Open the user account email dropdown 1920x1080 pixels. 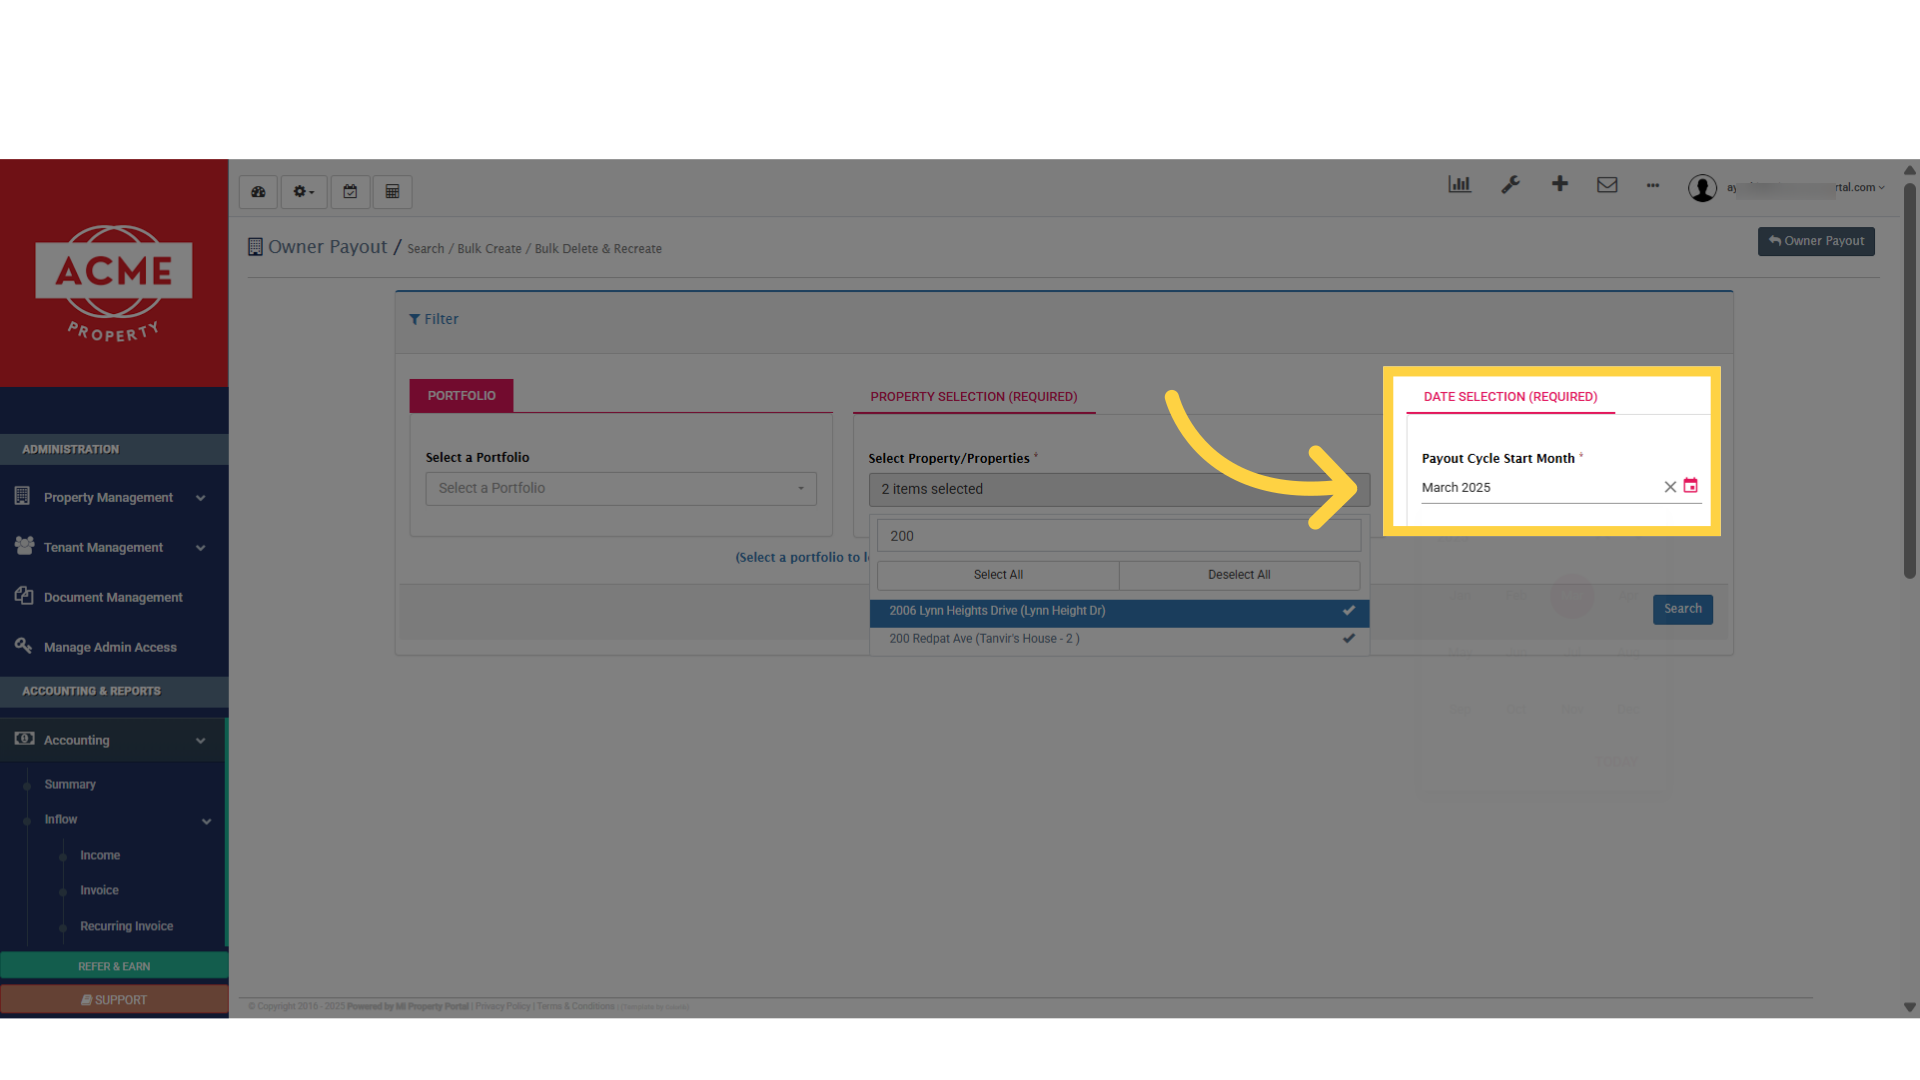(x=1806, y=188)
